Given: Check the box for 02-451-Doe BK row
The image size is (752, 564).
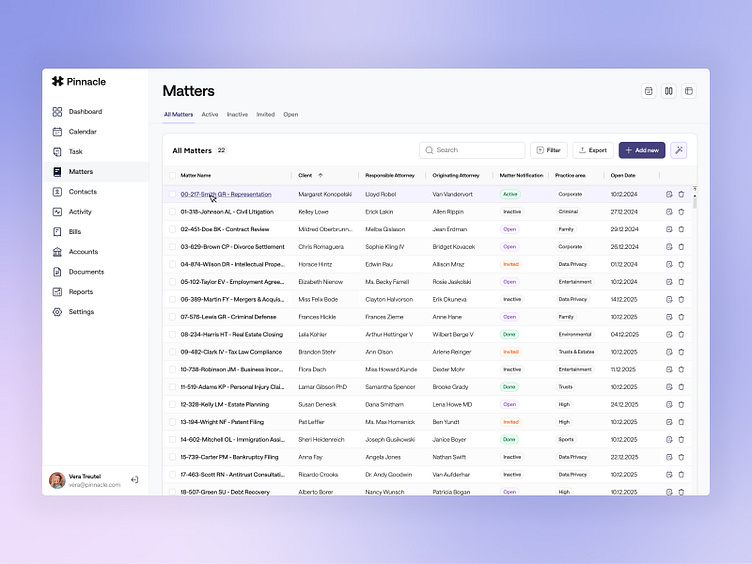Looking at the screenshot, I should 172,229.
